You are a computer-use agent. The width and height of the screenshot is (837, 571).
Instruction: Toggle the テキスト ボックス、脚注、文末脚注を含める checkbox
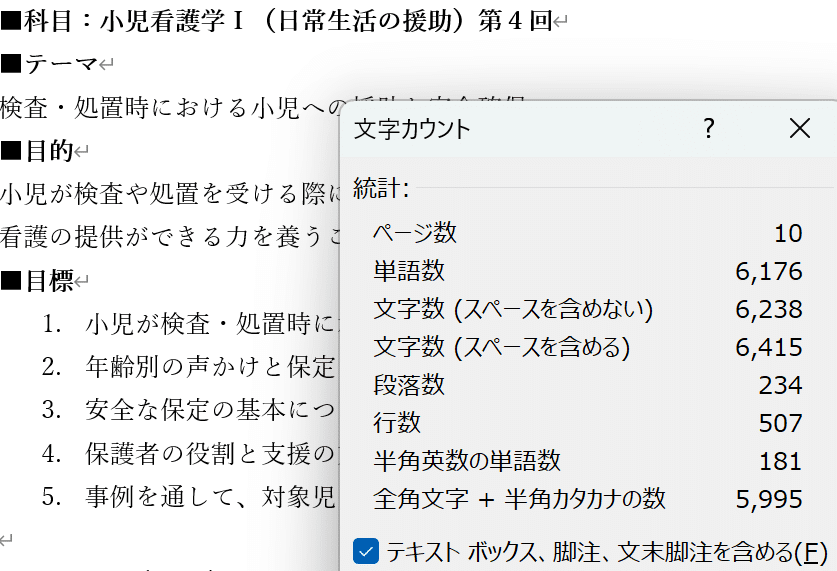point(366,551)
